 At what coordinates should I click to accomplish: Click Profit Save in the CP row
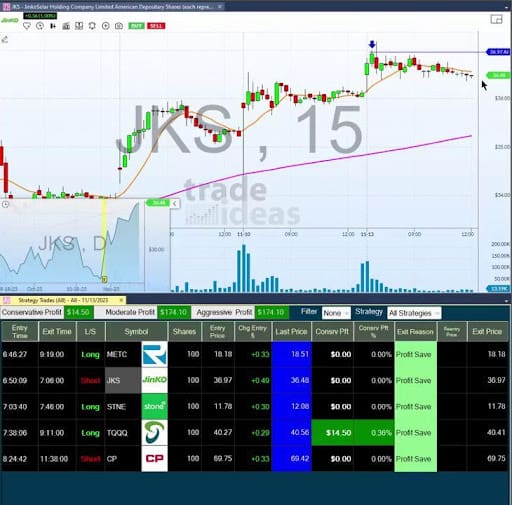[415, 459]
